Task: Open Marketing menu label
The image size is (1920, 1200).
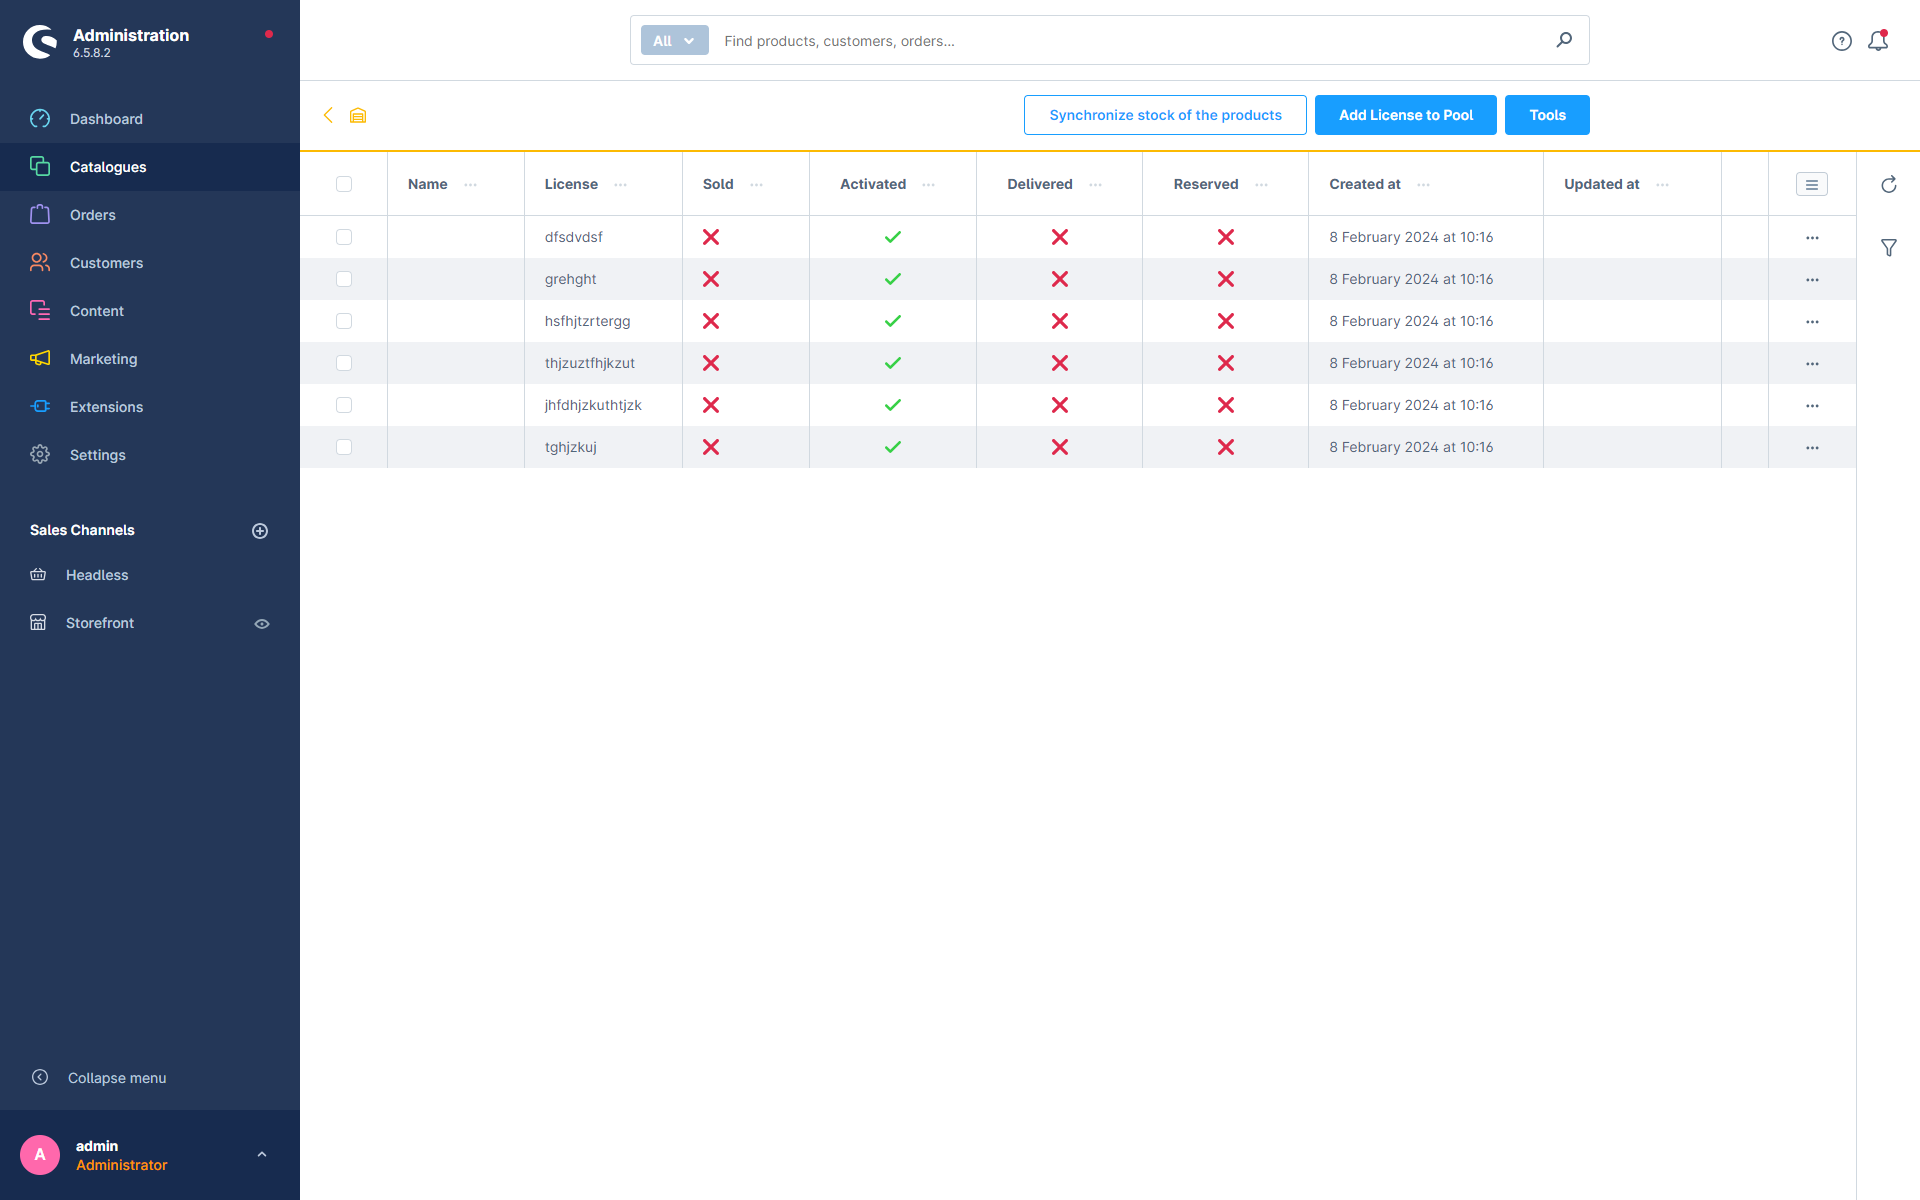Action: [x=104, y=359]
